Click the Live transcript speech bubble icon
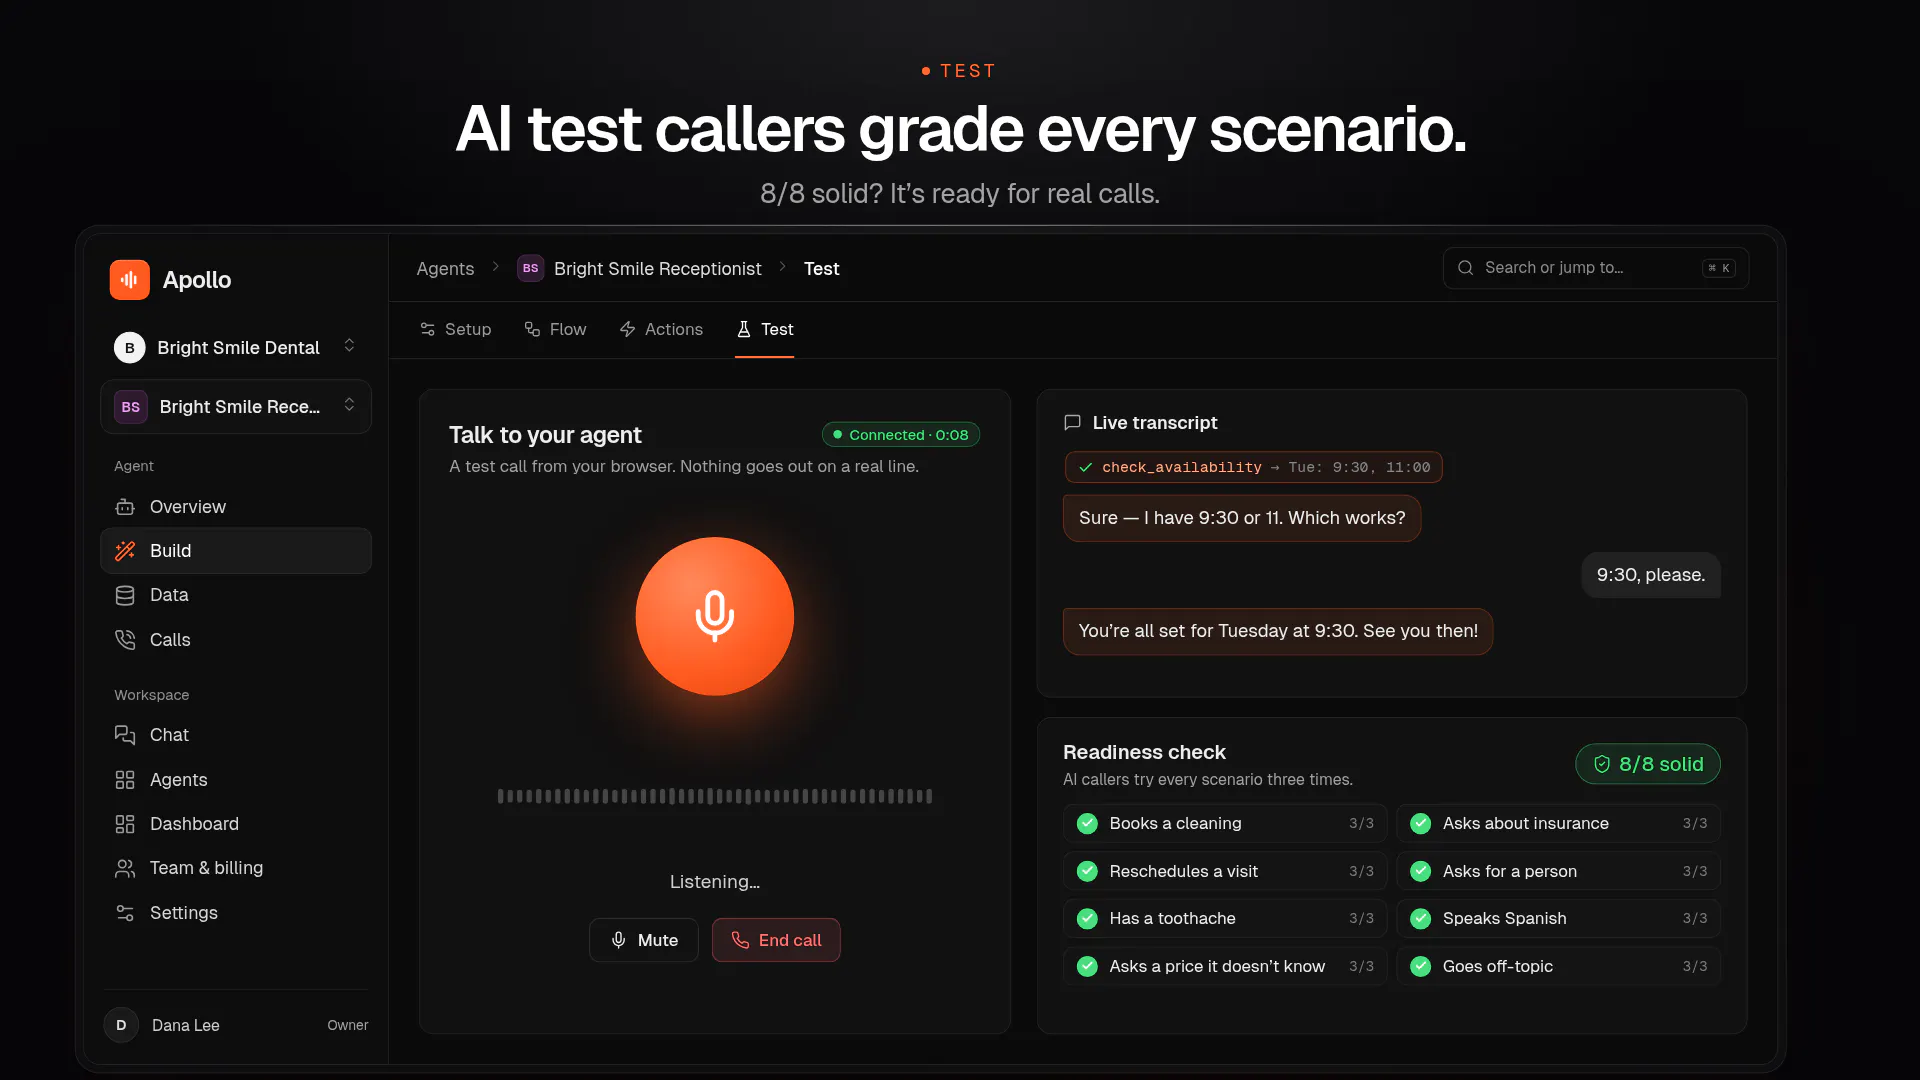 pyautogui.click(x=1073, y=423)
